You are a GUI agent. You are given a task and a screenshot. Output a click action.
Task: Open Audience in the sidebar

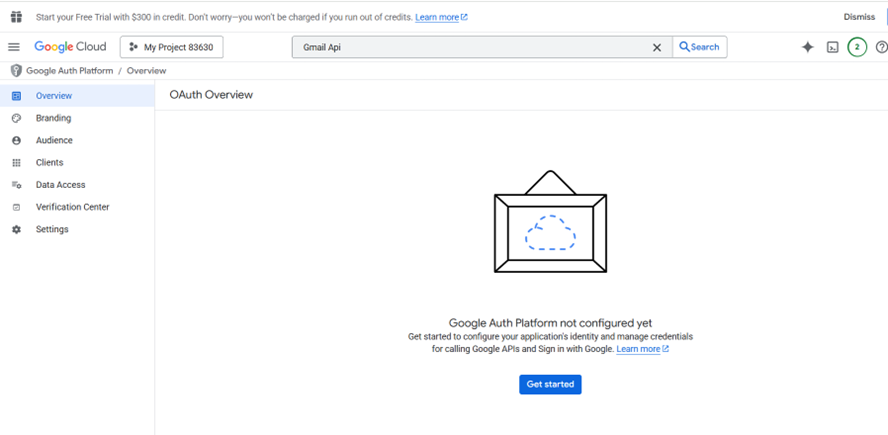click(x=77, y=140)
